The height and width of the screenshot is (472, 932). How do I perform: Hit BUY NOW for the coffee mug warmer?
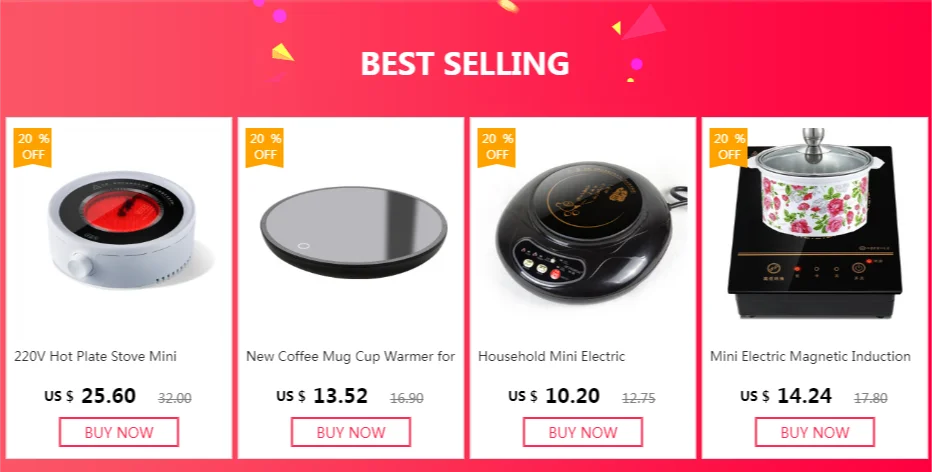click(351, 432)
